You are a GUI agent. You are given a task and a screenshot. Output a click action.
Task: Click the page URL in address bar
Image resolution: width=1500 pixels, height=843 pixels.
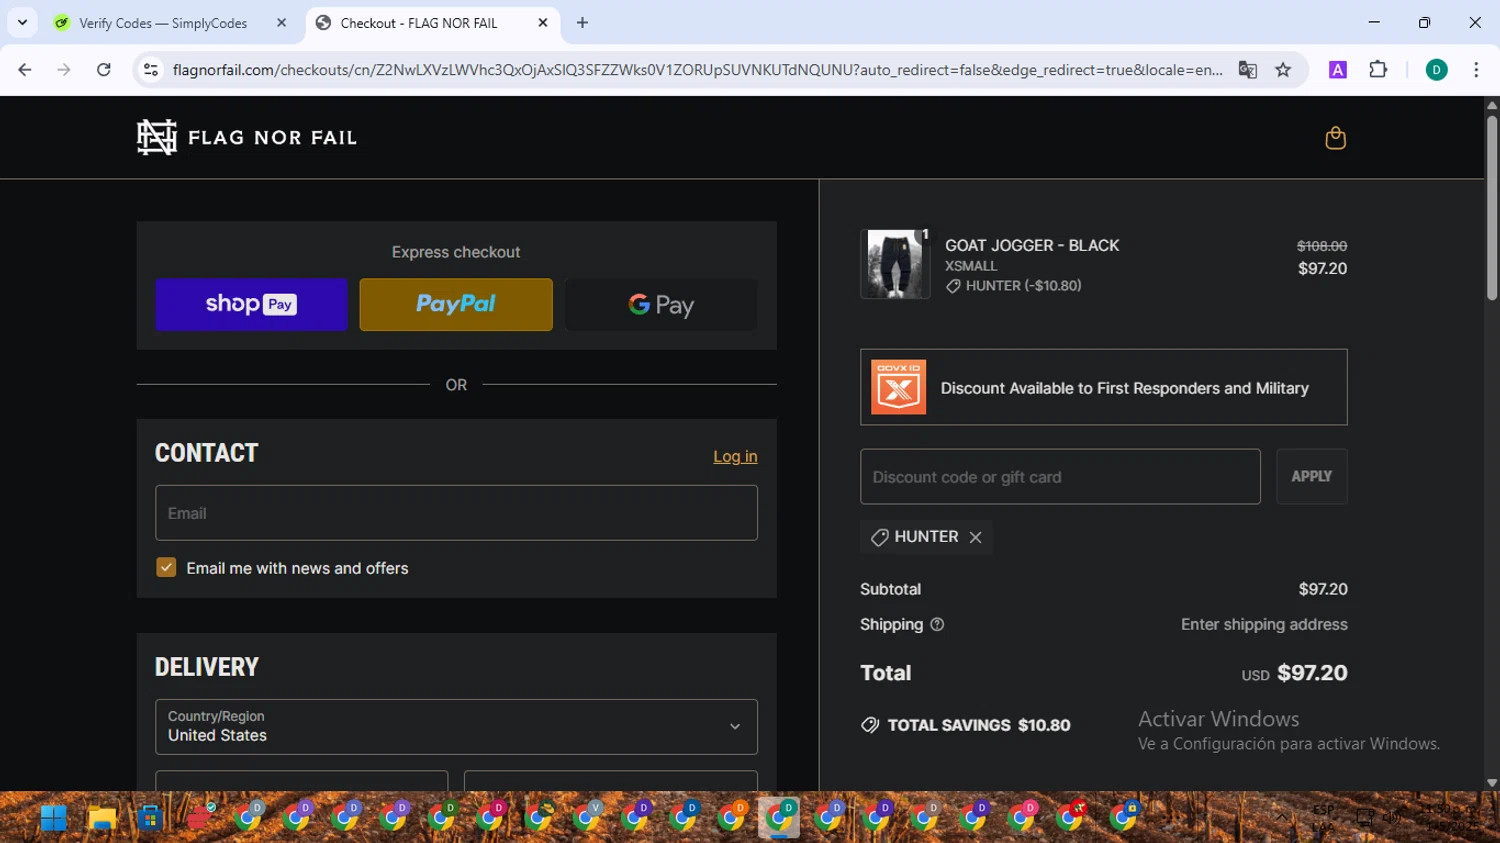click(697, 70)
